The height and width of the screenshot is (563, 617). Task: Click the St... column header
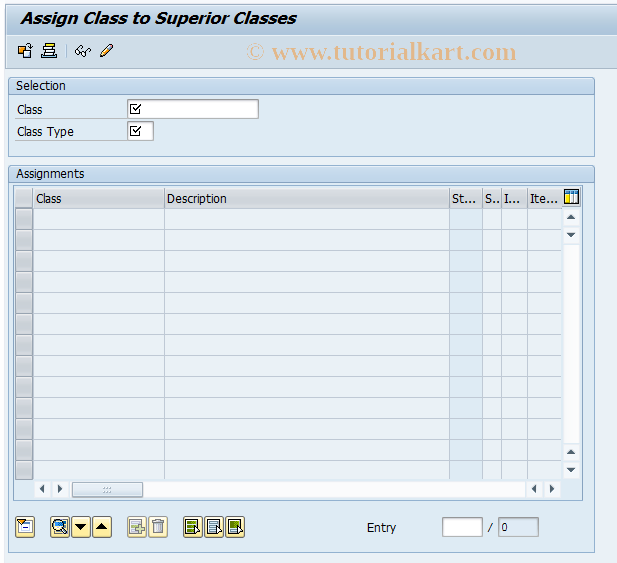[466, 199]
